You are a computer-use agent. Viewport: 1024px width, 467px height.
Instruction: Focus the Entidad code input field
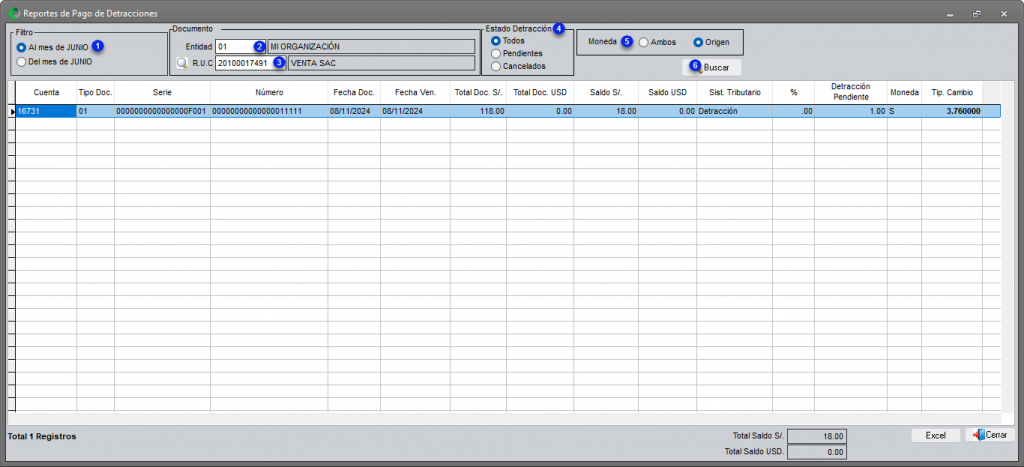coord(240,46)
